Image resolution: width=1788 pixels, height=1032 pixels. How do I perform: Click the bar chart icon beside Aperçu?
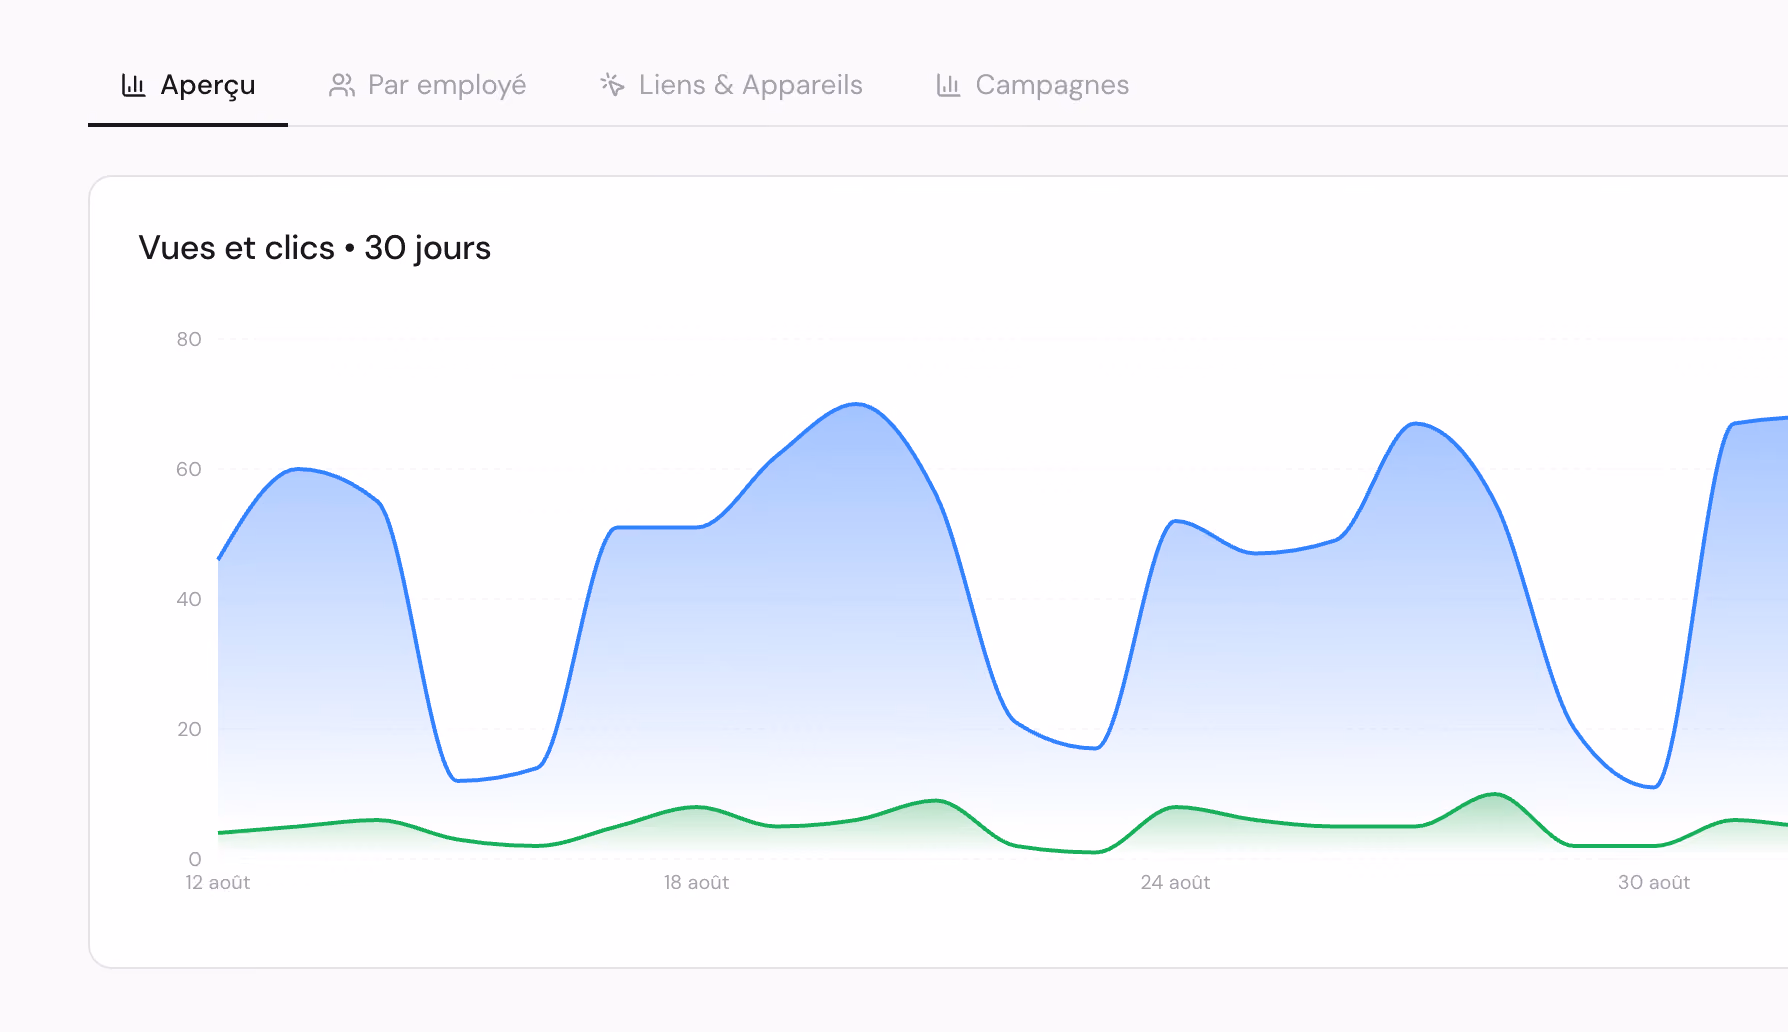[133, 85]
